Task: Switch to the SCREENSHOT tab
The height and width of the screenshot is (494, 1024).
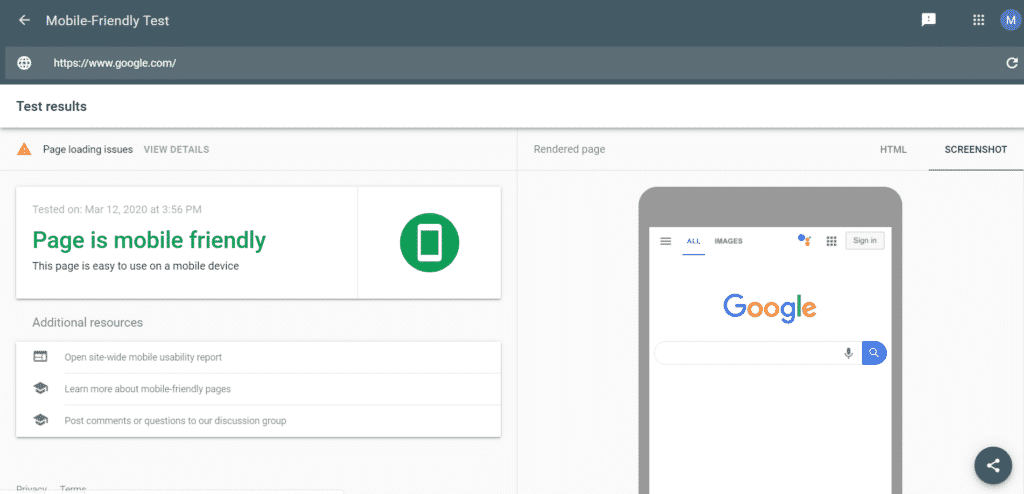Action: click(x=976, y=150)
